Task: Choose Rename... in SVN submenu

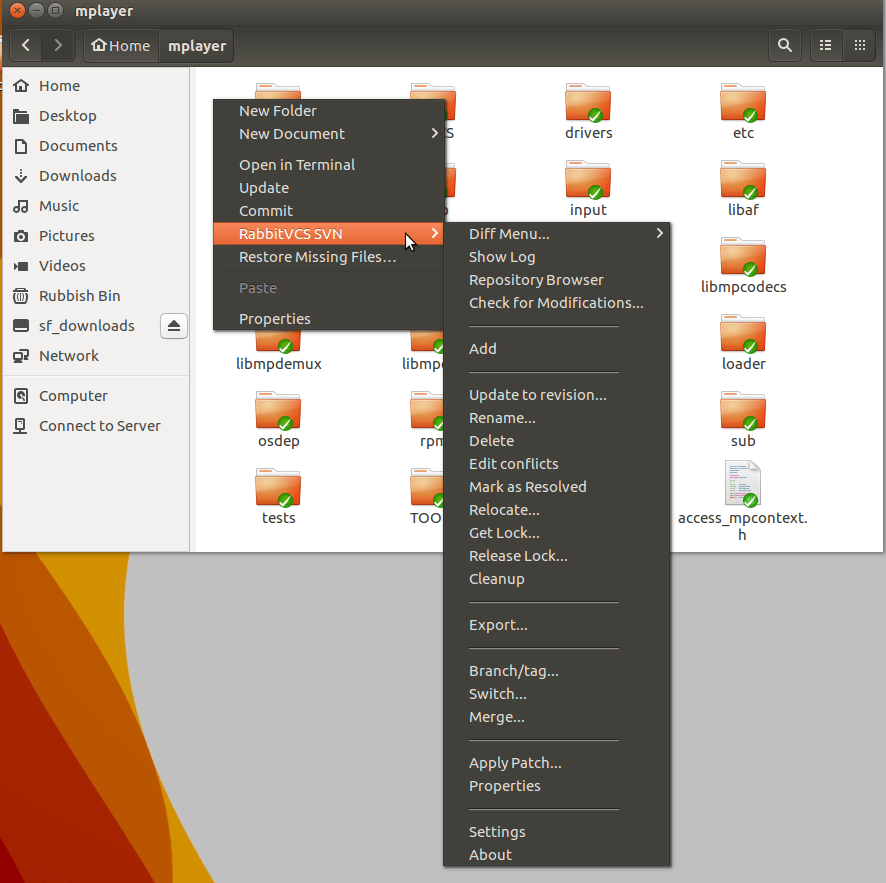Action: point(557,418)
